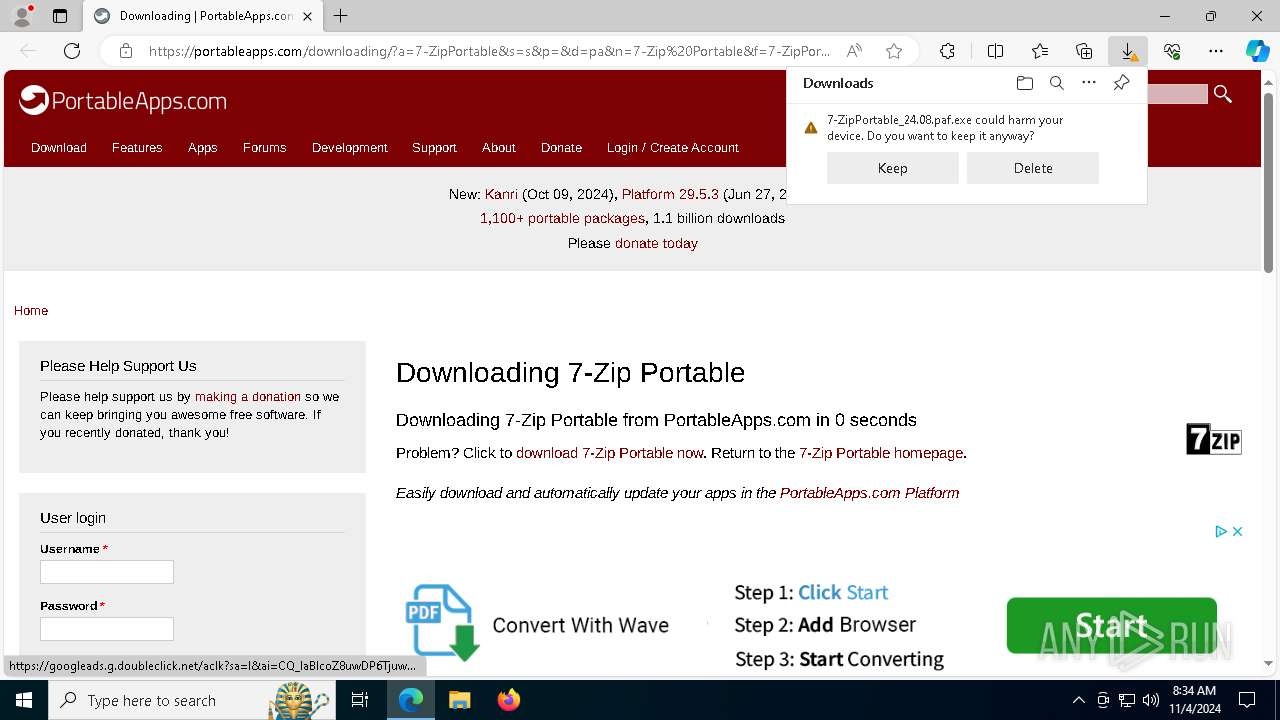Open the Downloads toolbar button
The image size is (1280, 720).
point(1128,51)
